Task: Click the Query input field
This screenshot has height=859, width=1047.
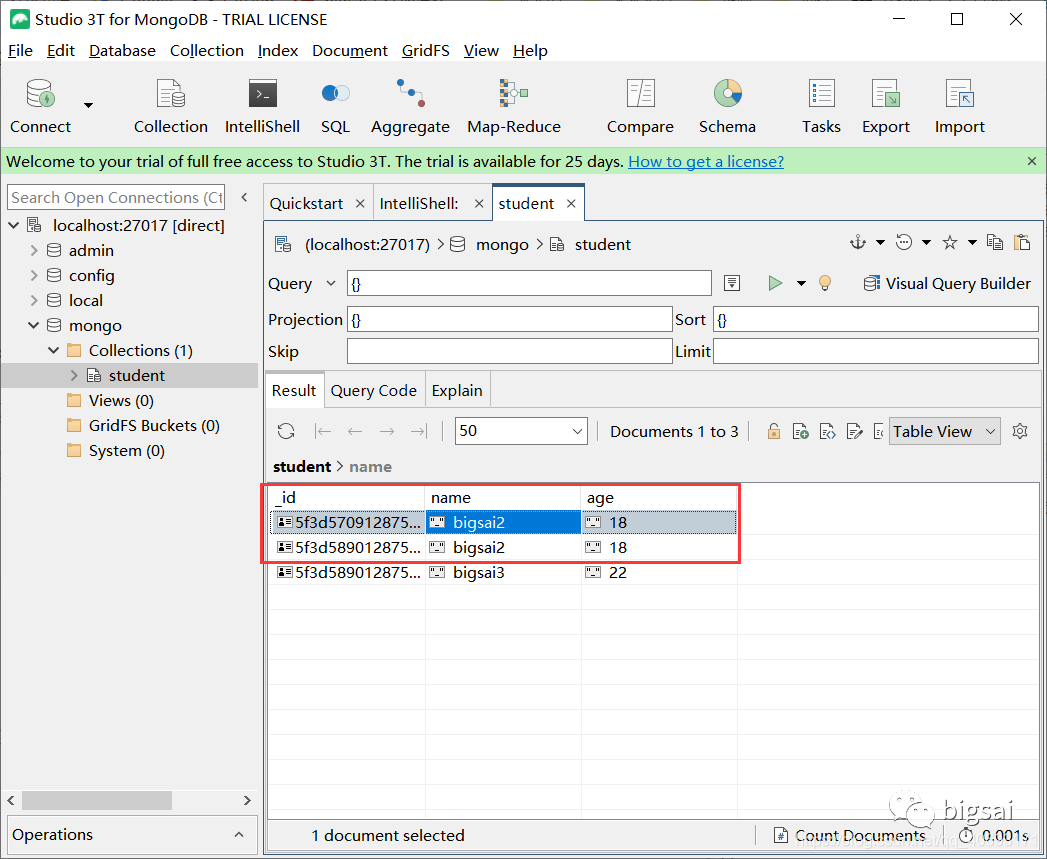Action: 529,283
